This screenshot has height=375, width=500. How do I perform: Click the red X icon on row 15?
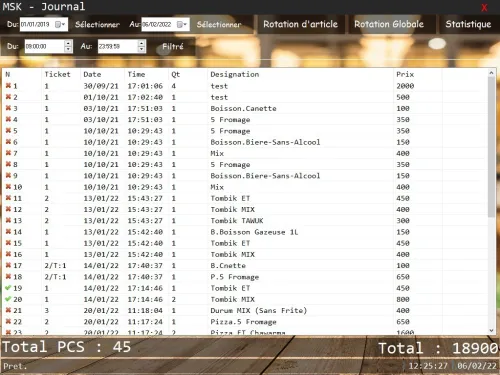[8, 243]
